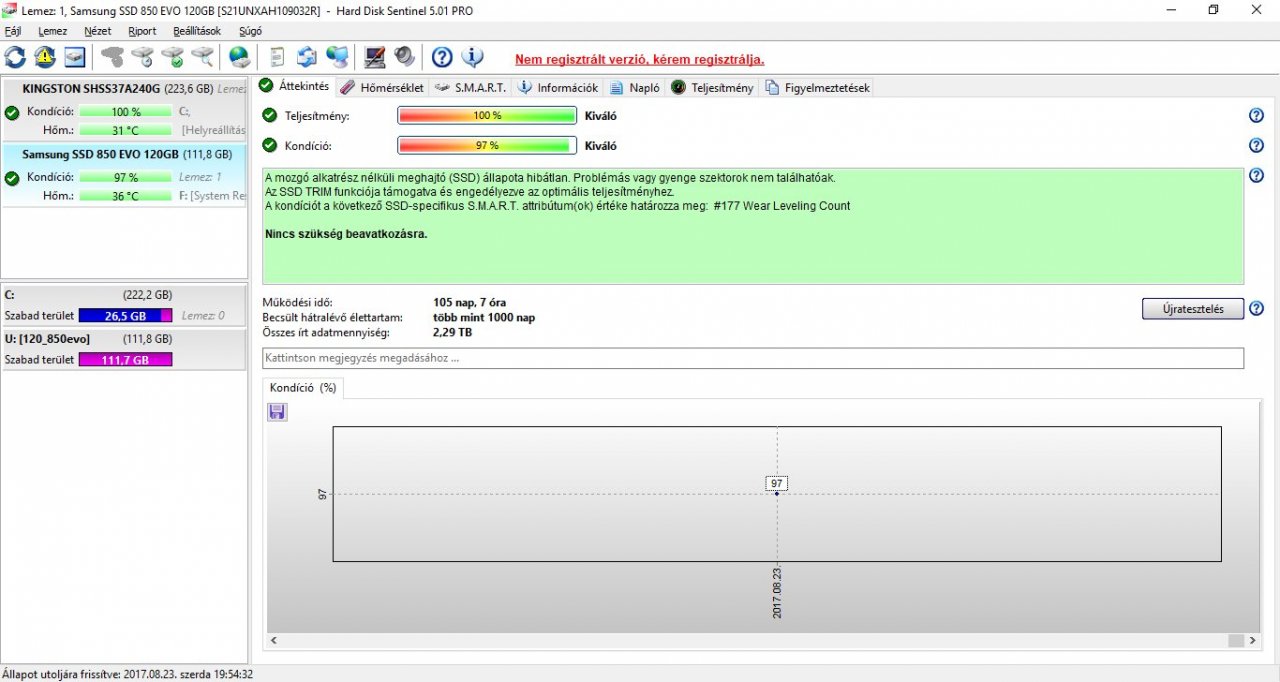Click the help icon beside the Újratesztelés button
The height and width of the screenshot is (682, 1280).
[x=1257, y=309]
